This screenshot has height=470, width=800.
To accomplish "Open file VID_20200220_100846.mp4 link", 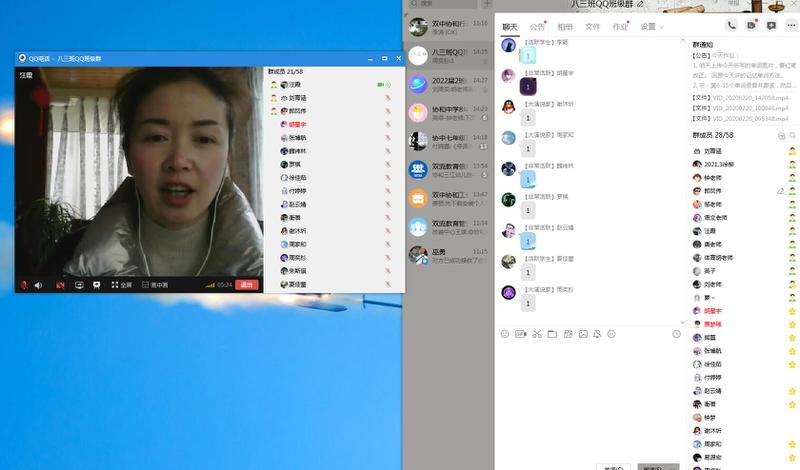I will click(x=750, y=108).
